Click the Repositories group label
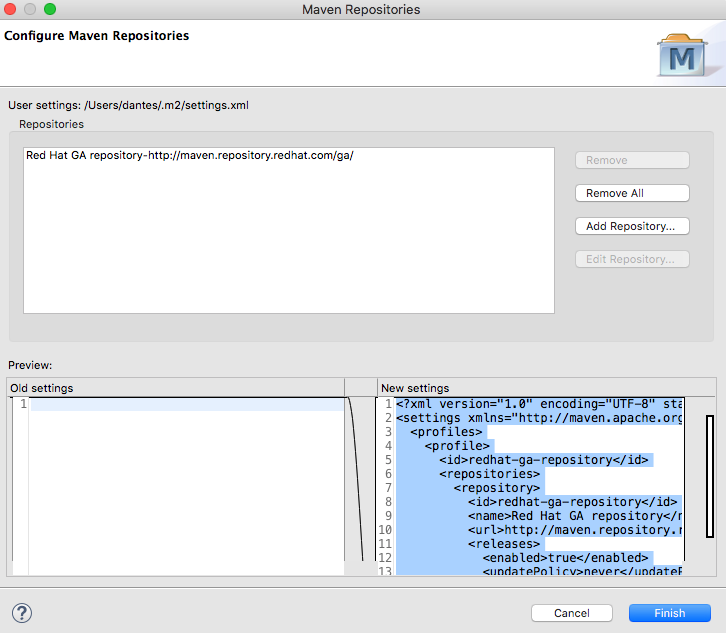The height and width of the screenshot is (633, 726). click(x=51, y=124)
